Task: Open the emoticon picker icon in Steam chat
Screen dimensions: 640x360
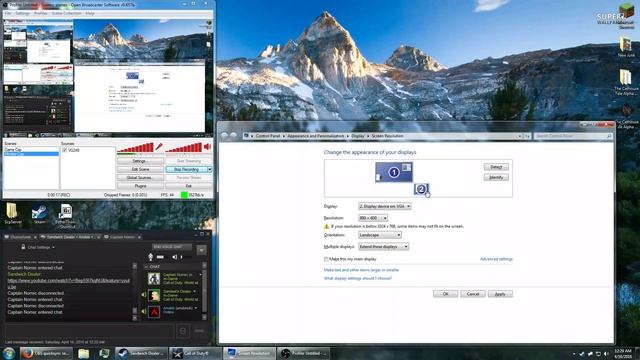Action: pos(183,331)
